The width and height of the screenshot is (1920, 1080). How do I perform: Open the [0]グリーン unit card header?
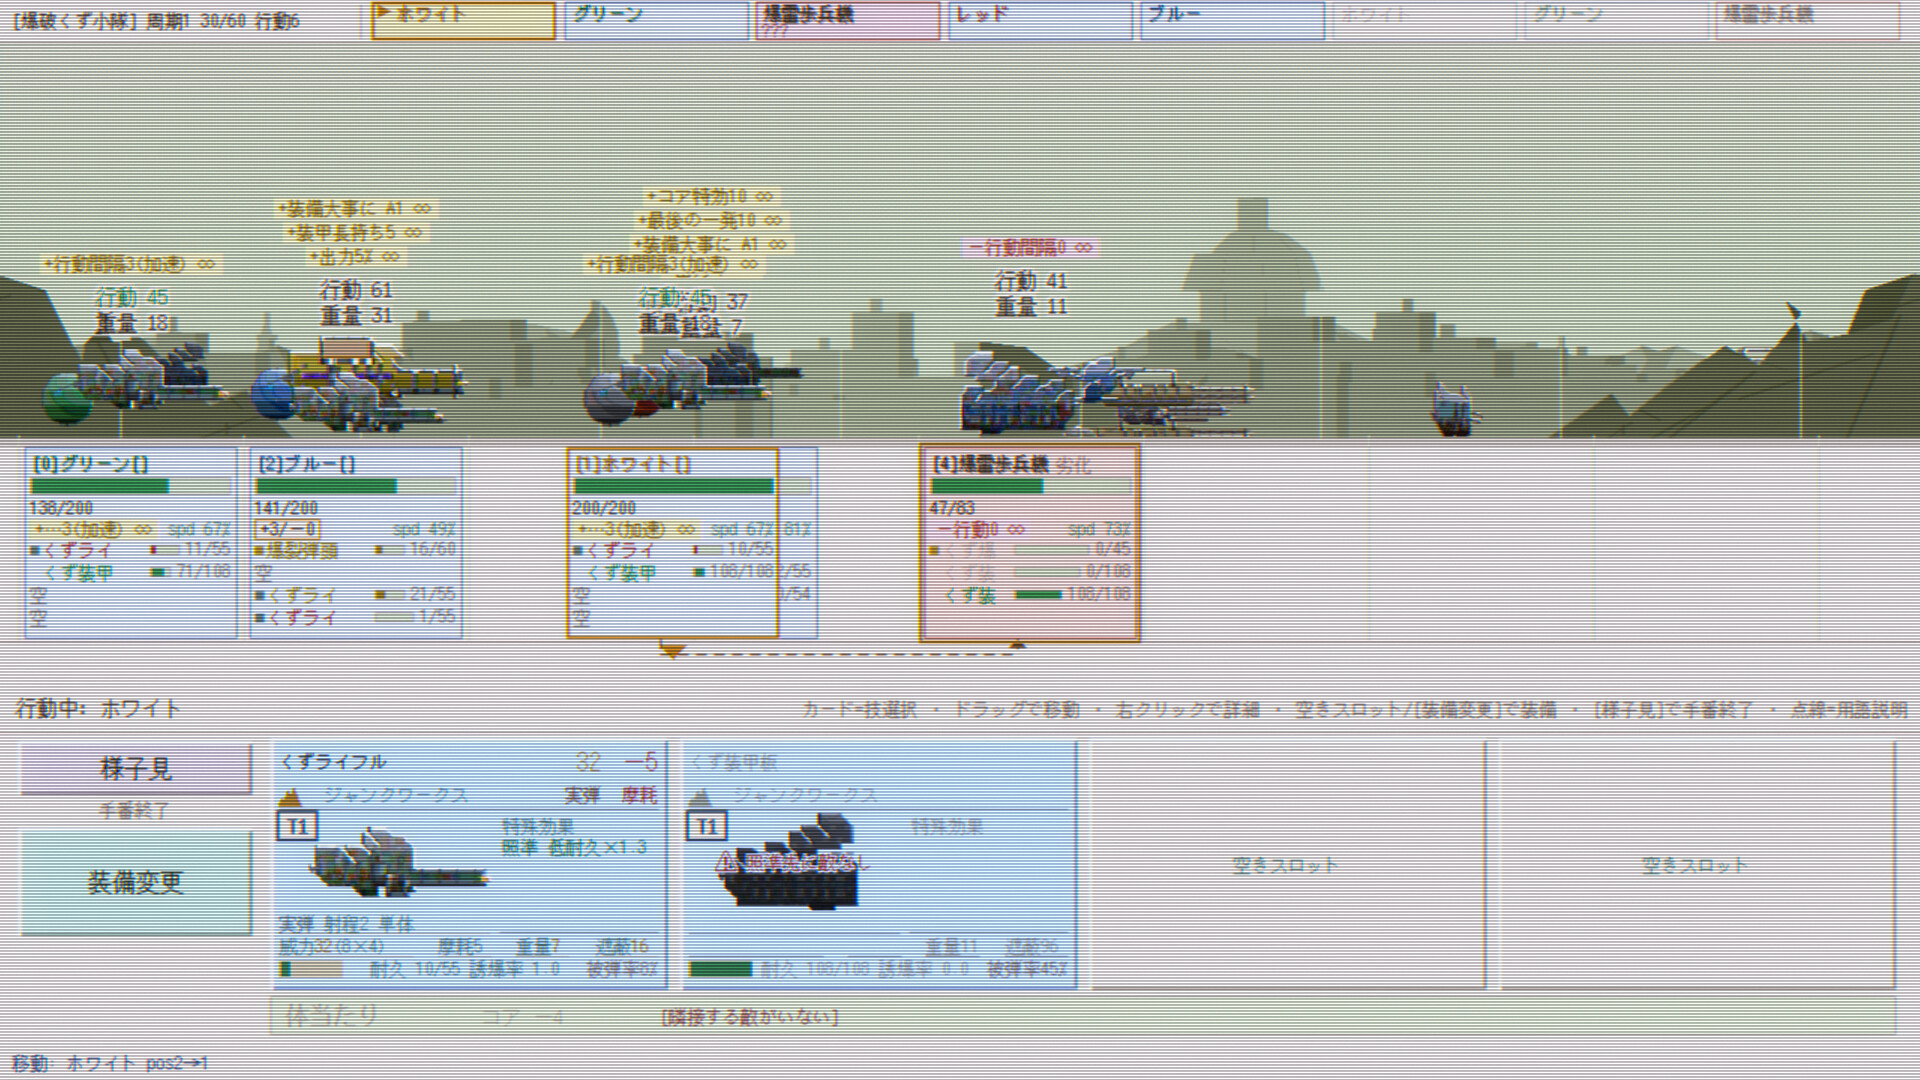[x=90, y=464]
